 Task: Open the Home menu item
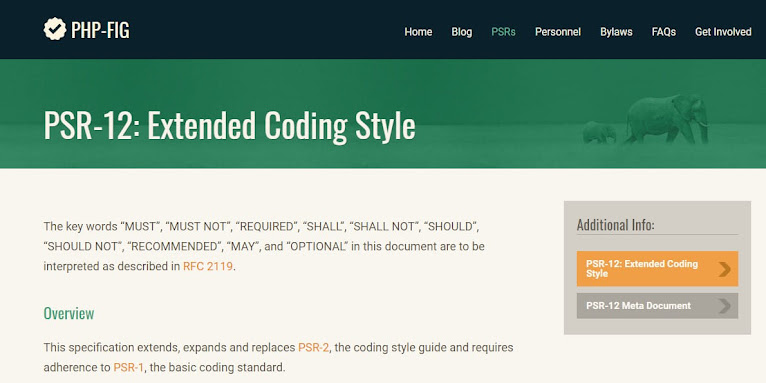click(x=418, y=32)
